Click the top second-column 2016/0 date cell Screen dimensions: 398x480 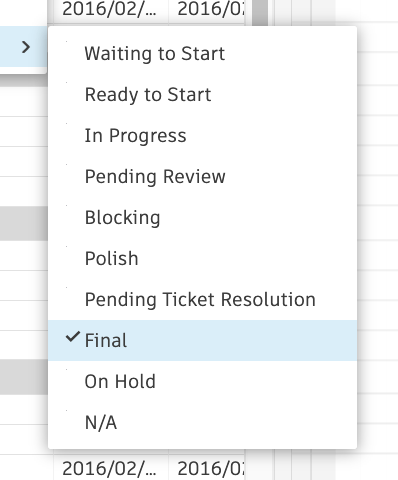click(x=207, y=10)
